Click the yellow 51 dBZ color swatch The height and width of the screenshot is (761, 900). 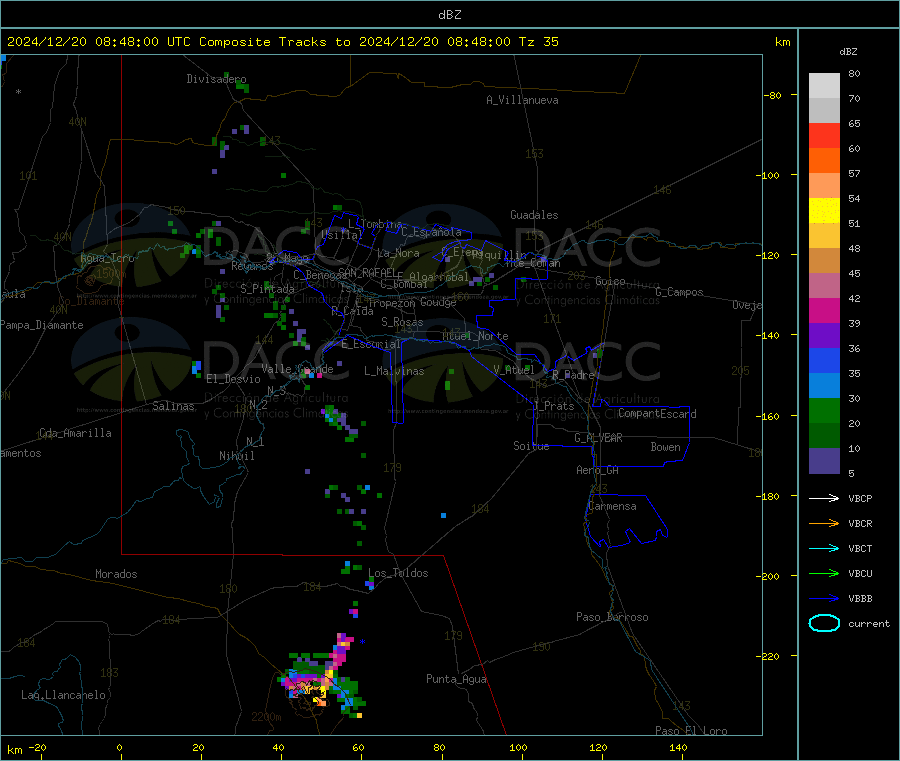click(x=824, y=211)
